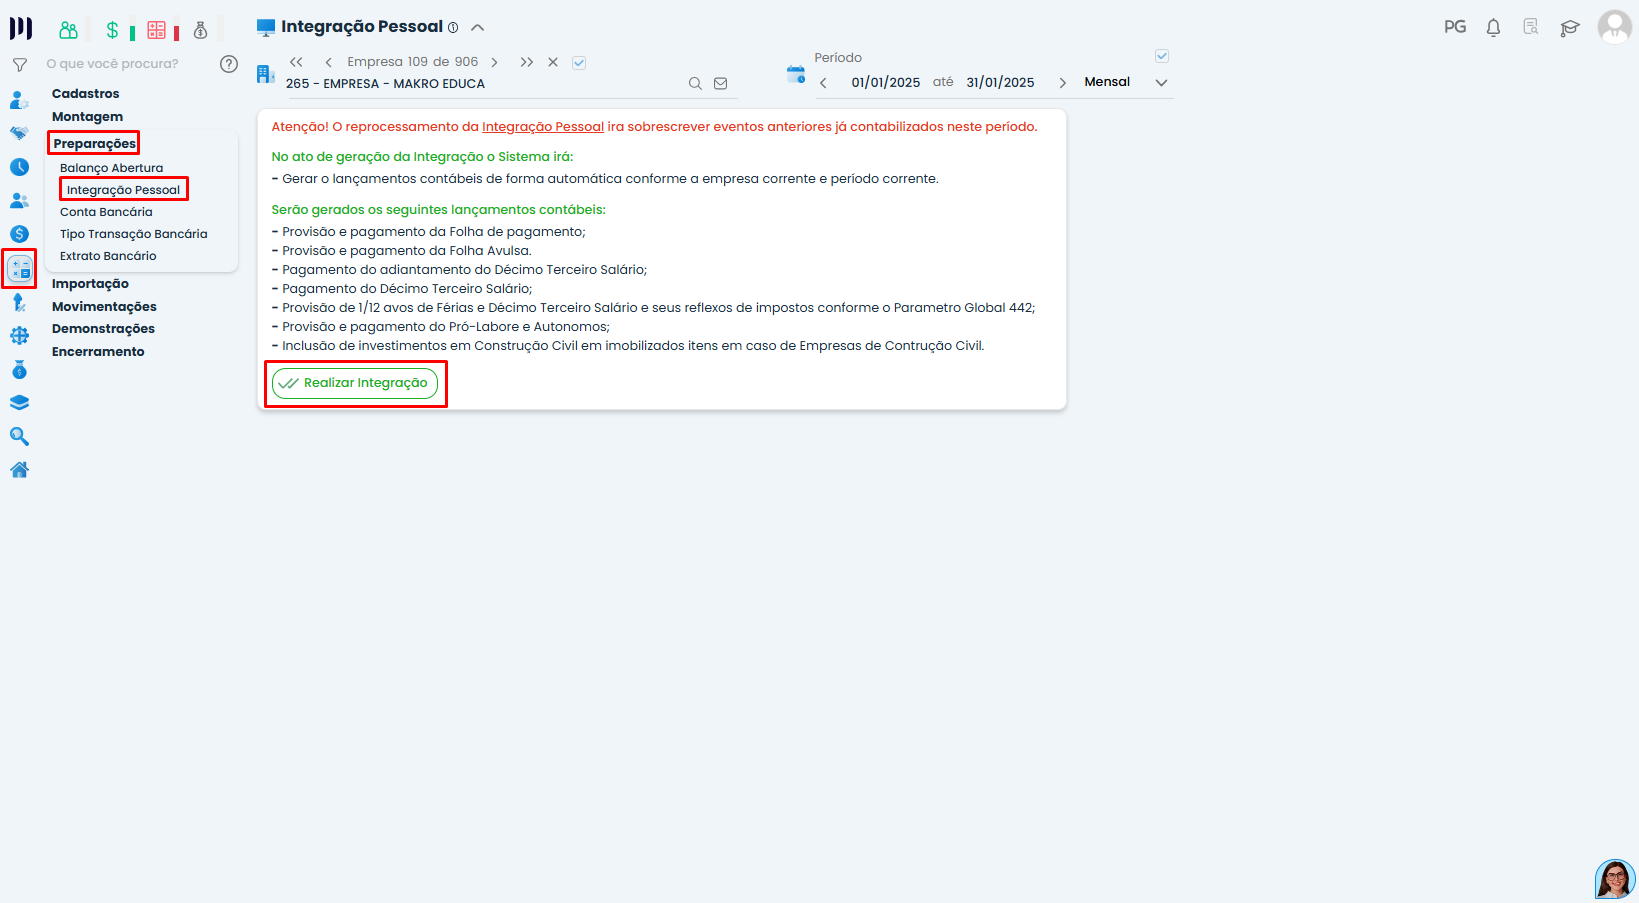Screen dimensions: 1639x903
Task: Open the help question mark icon
Action: [229, 64]
